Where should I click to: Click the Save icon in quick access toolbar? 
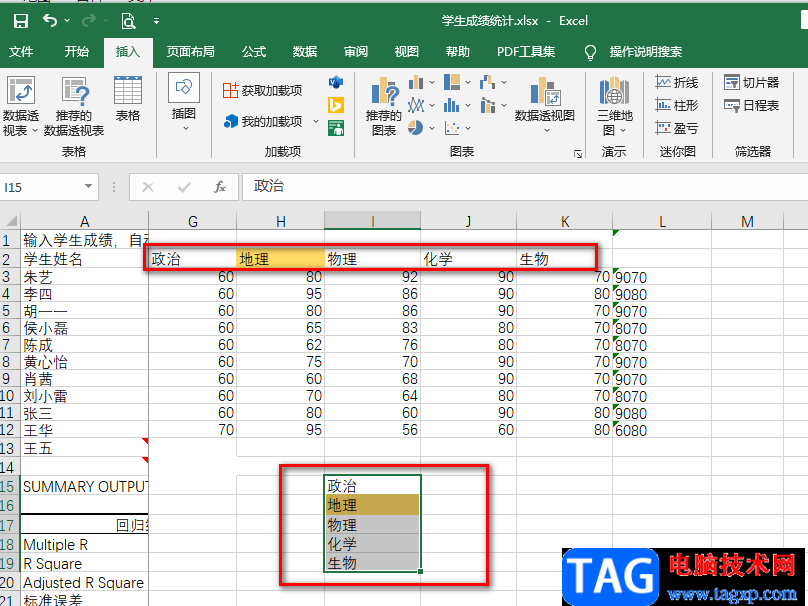click(x=21, y=21)
